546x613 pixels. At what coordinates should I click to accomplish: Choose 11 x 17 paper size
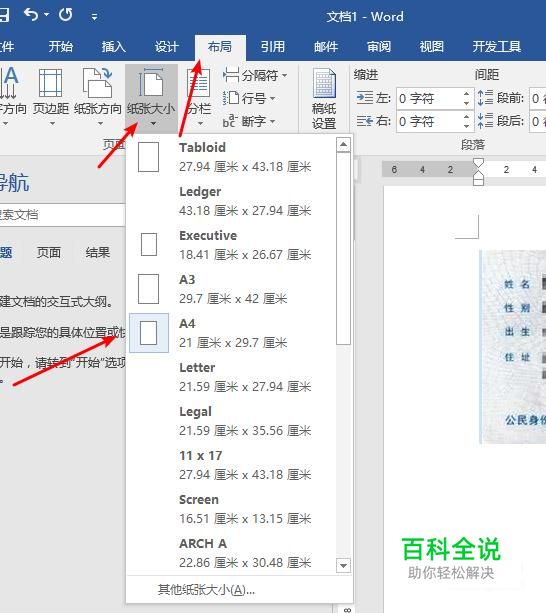tap(231, 465)
